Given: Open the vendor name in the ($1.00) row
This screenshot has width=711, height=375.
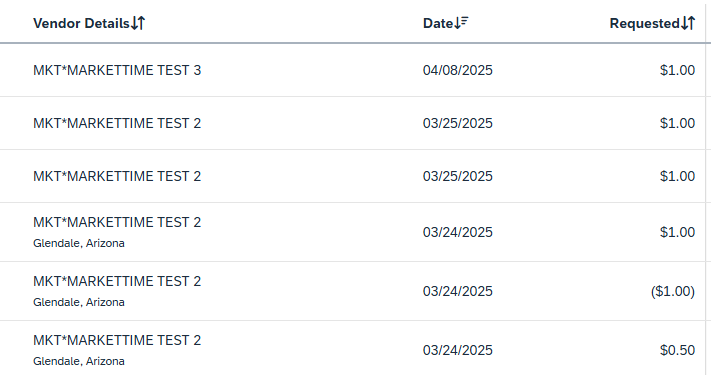Looking at the screenshot, I should (117, 281).
